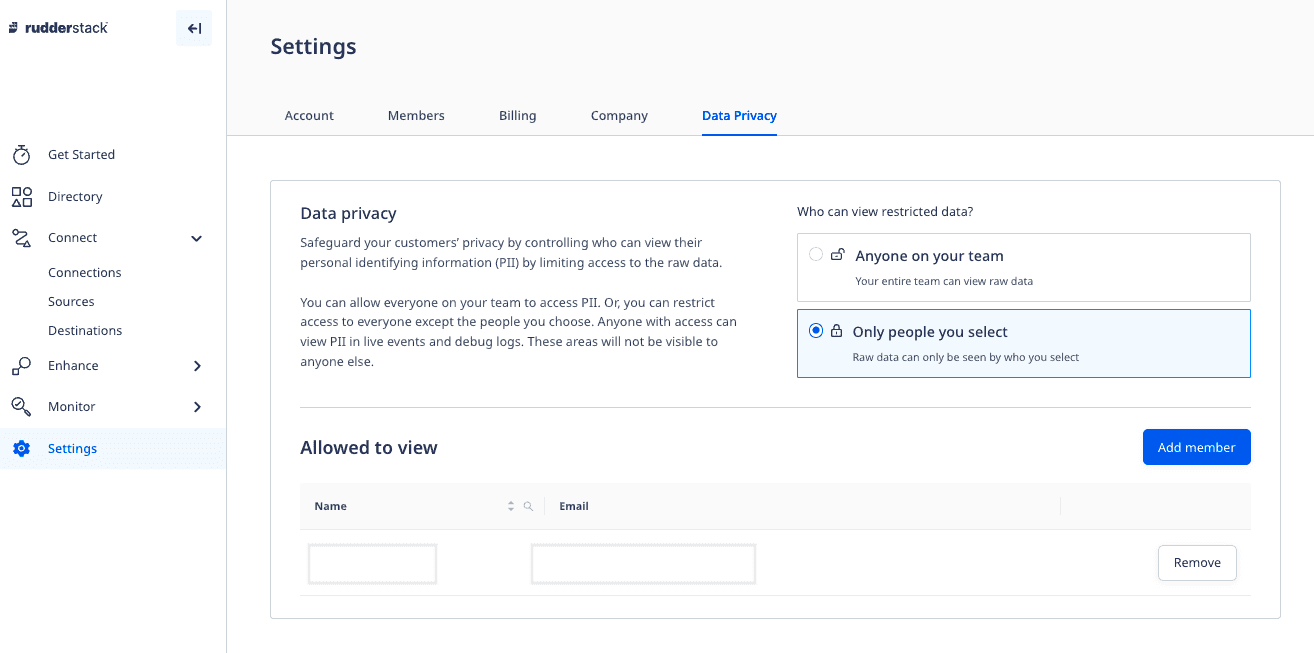The height and width of the screenshot is (653, 1314).
Task: Collapse the sidebar with the arrow icon
Action: click(194, 29)
